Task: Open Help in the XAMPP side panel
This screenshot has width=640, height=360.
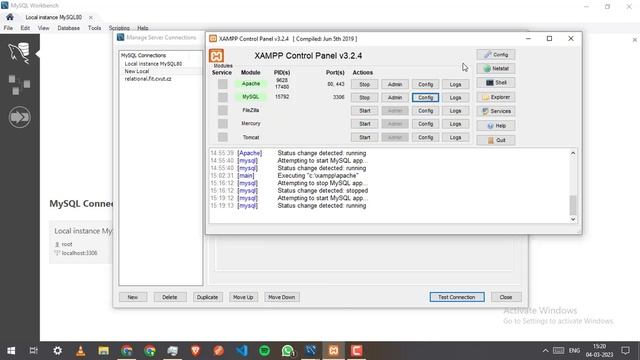Action: pyautogui.click(x=496, y=126)
